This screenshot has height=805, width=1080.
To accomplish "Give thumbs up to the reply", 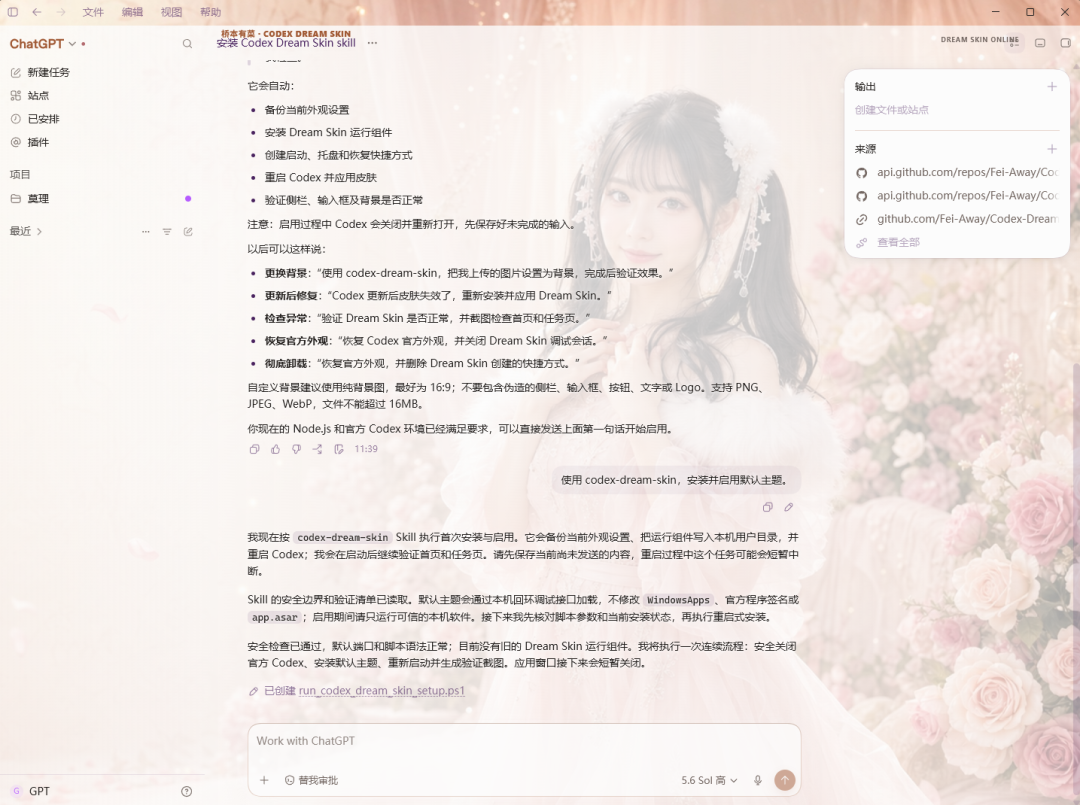I will pos(276,449).
